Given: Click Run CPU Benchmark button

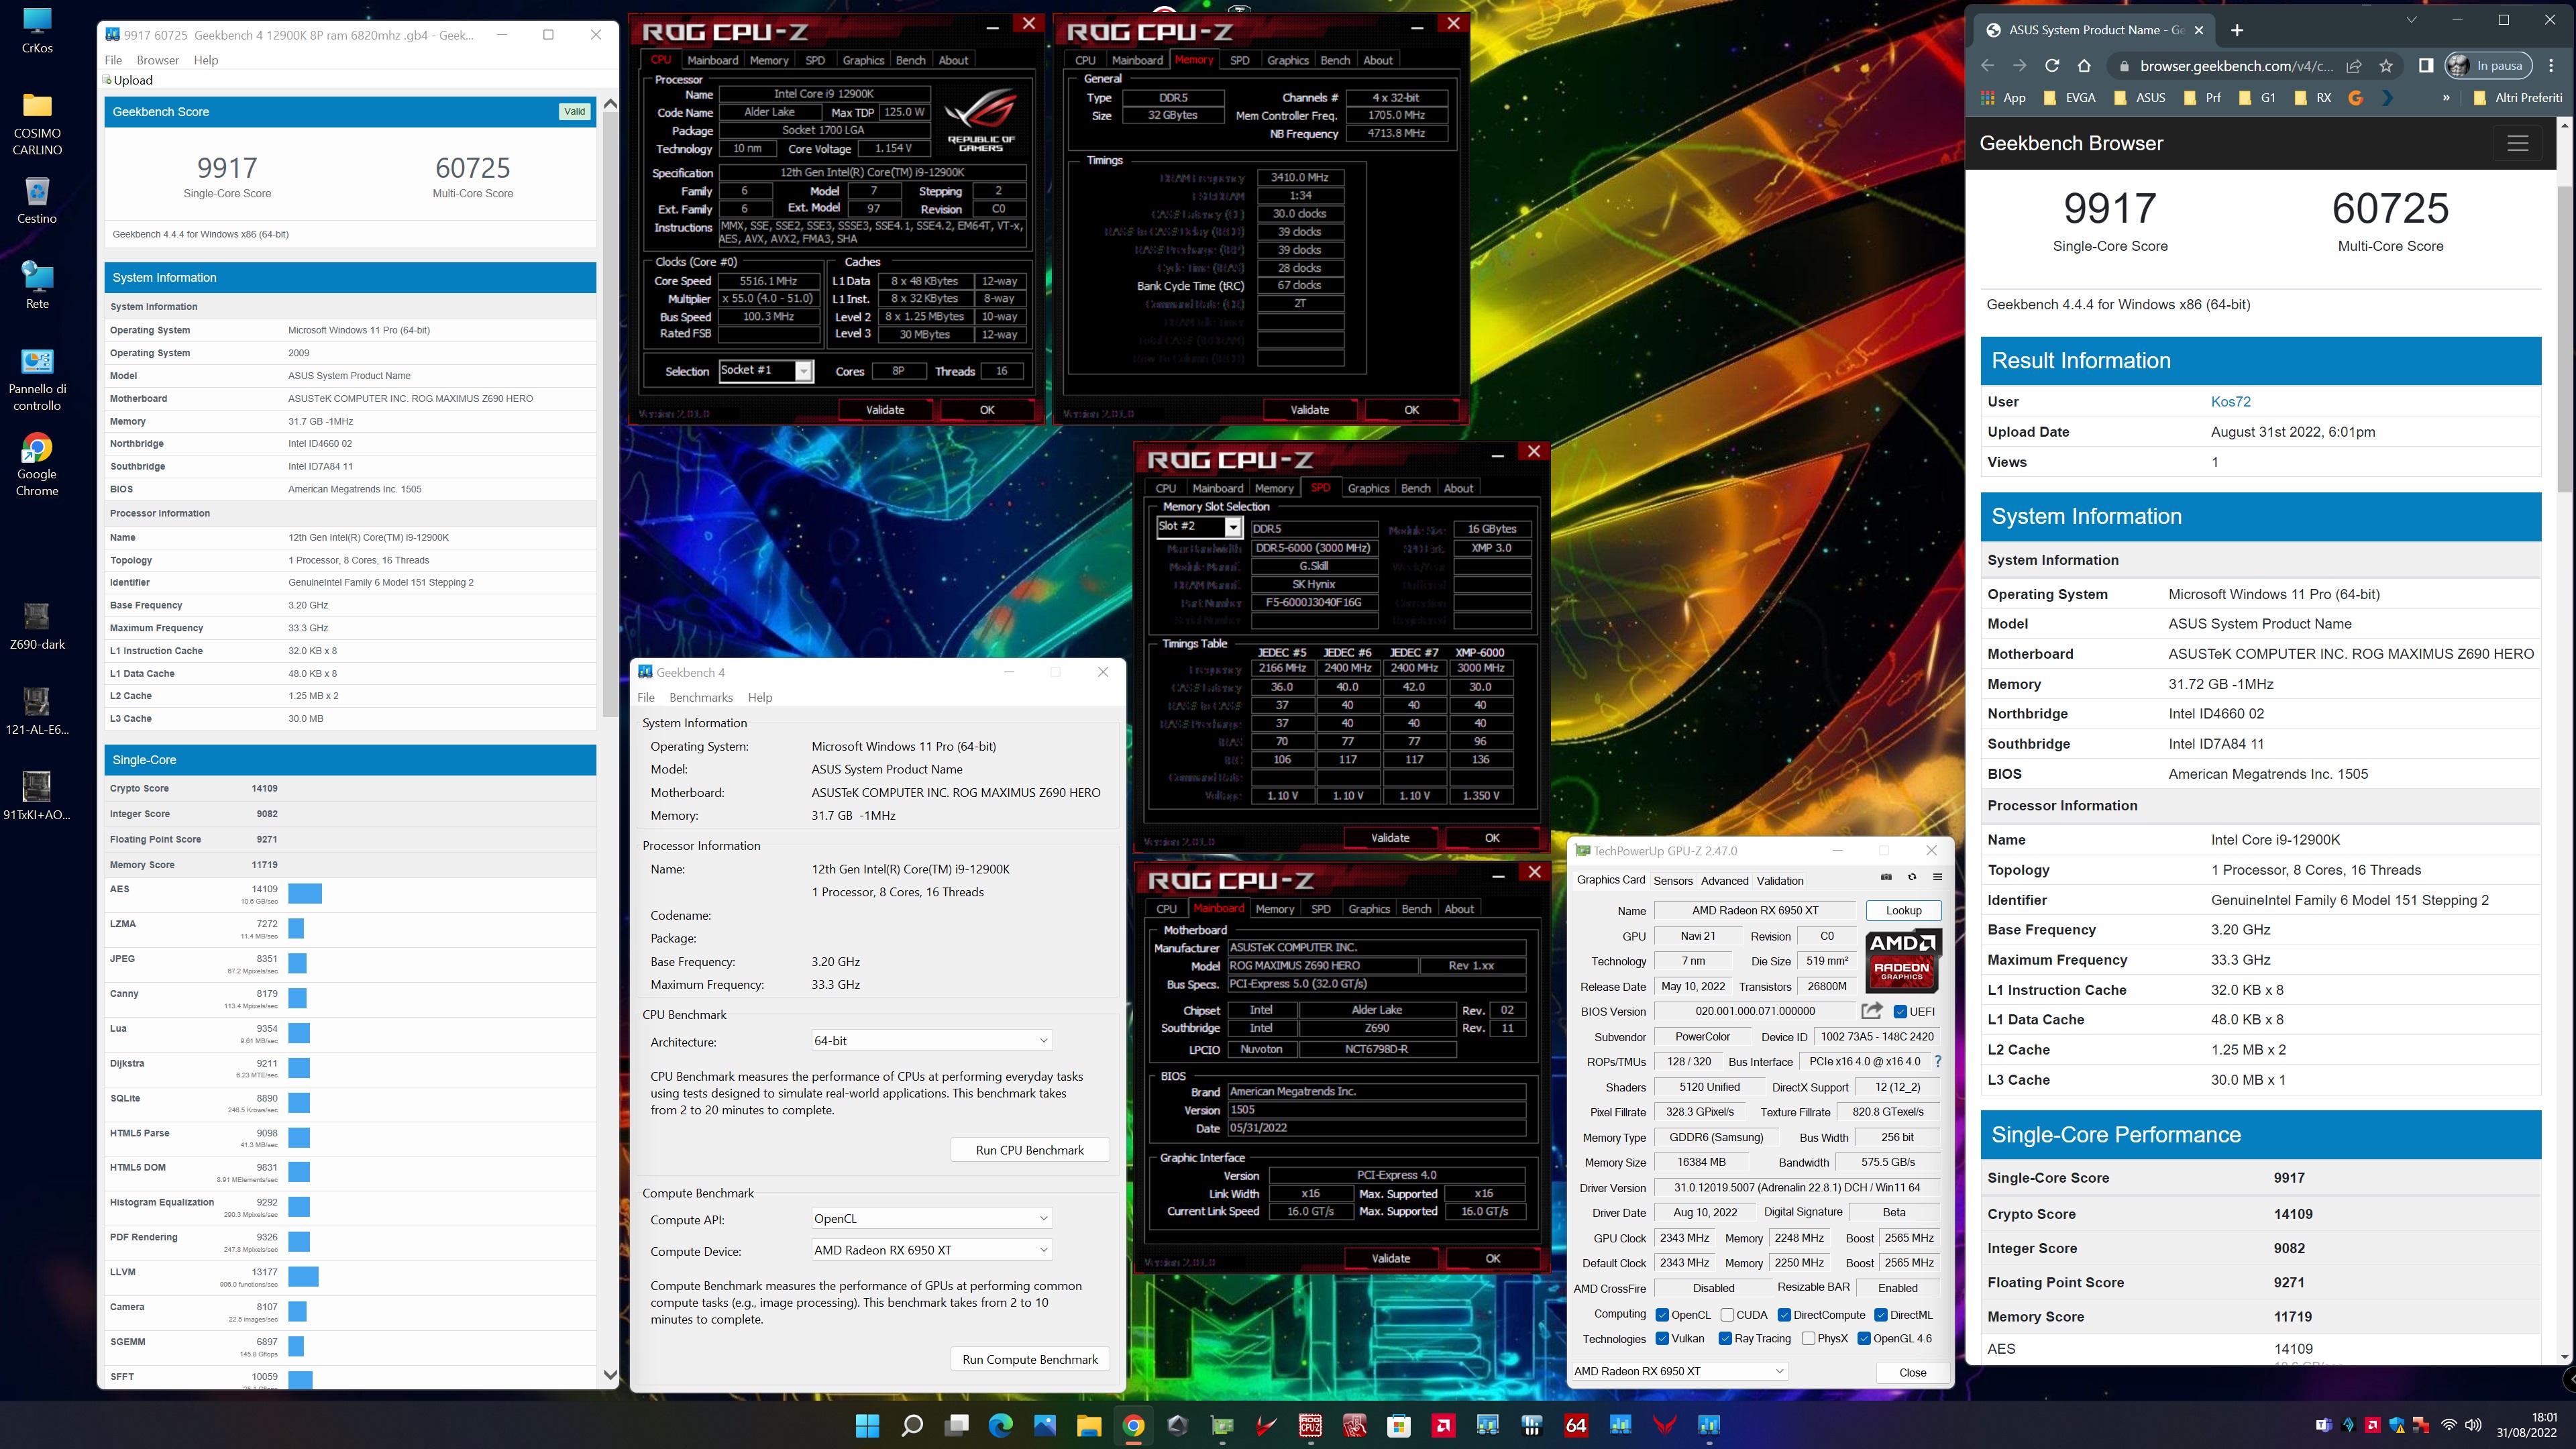Looking at the screenshot, I should pyautogui.click(x=1029, y=1150).
